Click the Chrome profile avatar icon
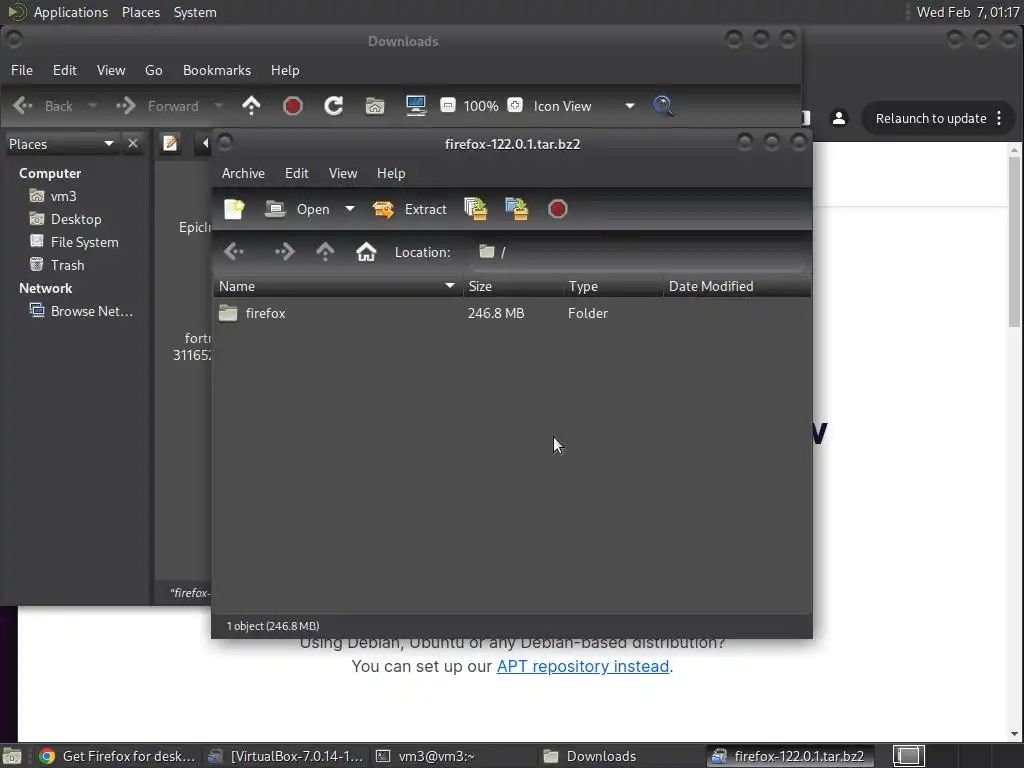Screen dimensions: 1024x768 click(839, 118)
